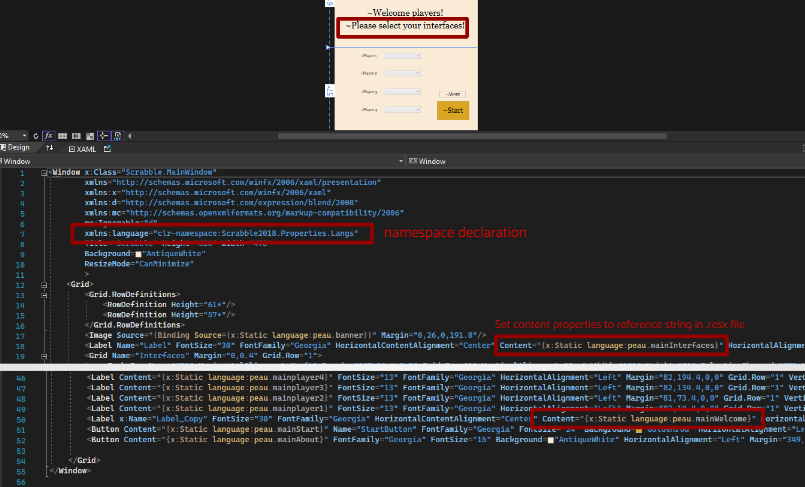Click the About button in designer preview
Screen dimensions: 805x487
pos(452,92)
